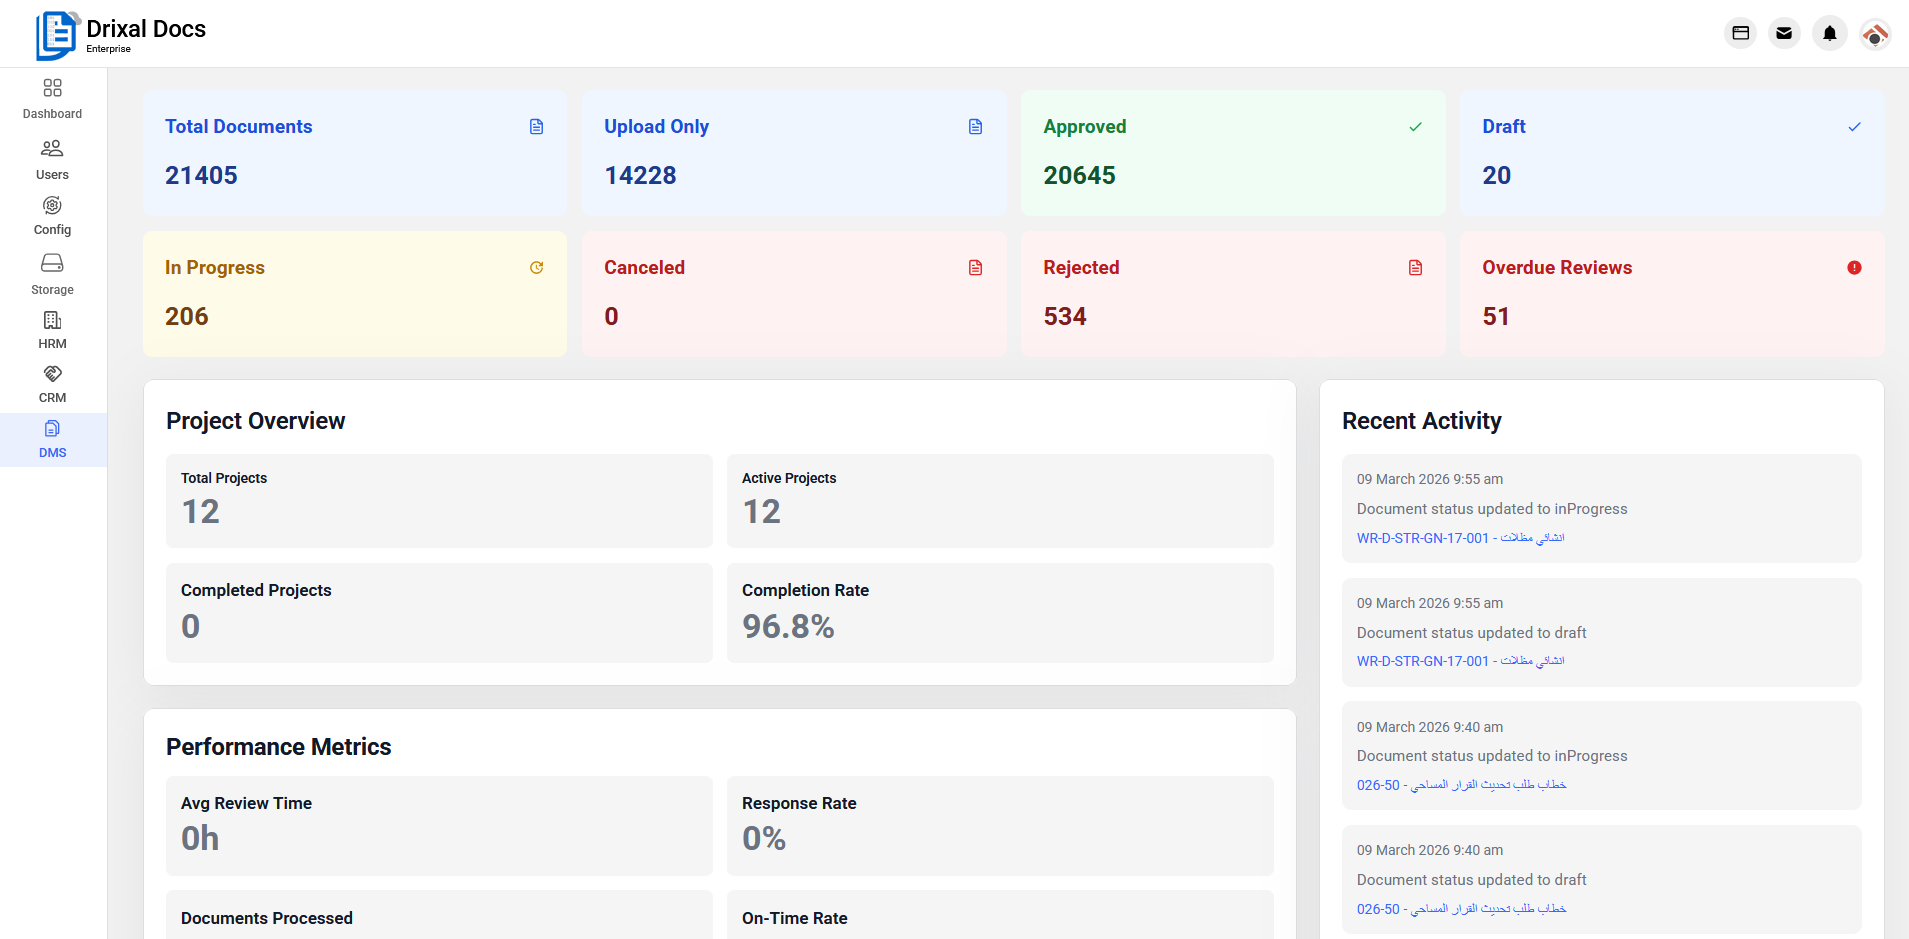
Task: Open the notifications bell icon
Action: coord(1829,33)
